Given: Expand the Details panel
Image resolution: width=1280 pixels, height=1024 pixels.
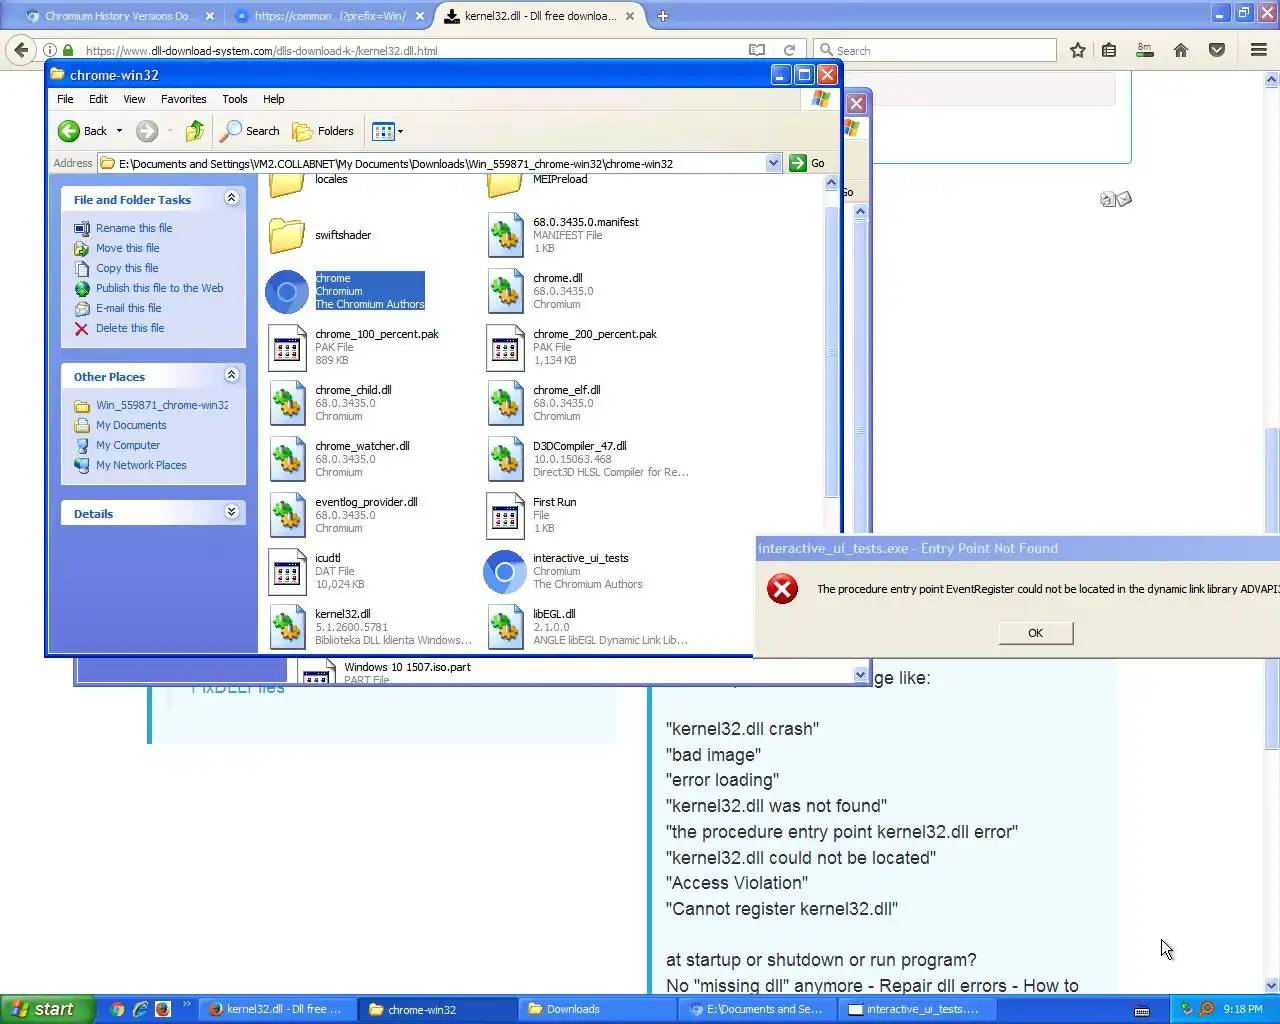Looking at the screenshot, I should coord(231,512).
